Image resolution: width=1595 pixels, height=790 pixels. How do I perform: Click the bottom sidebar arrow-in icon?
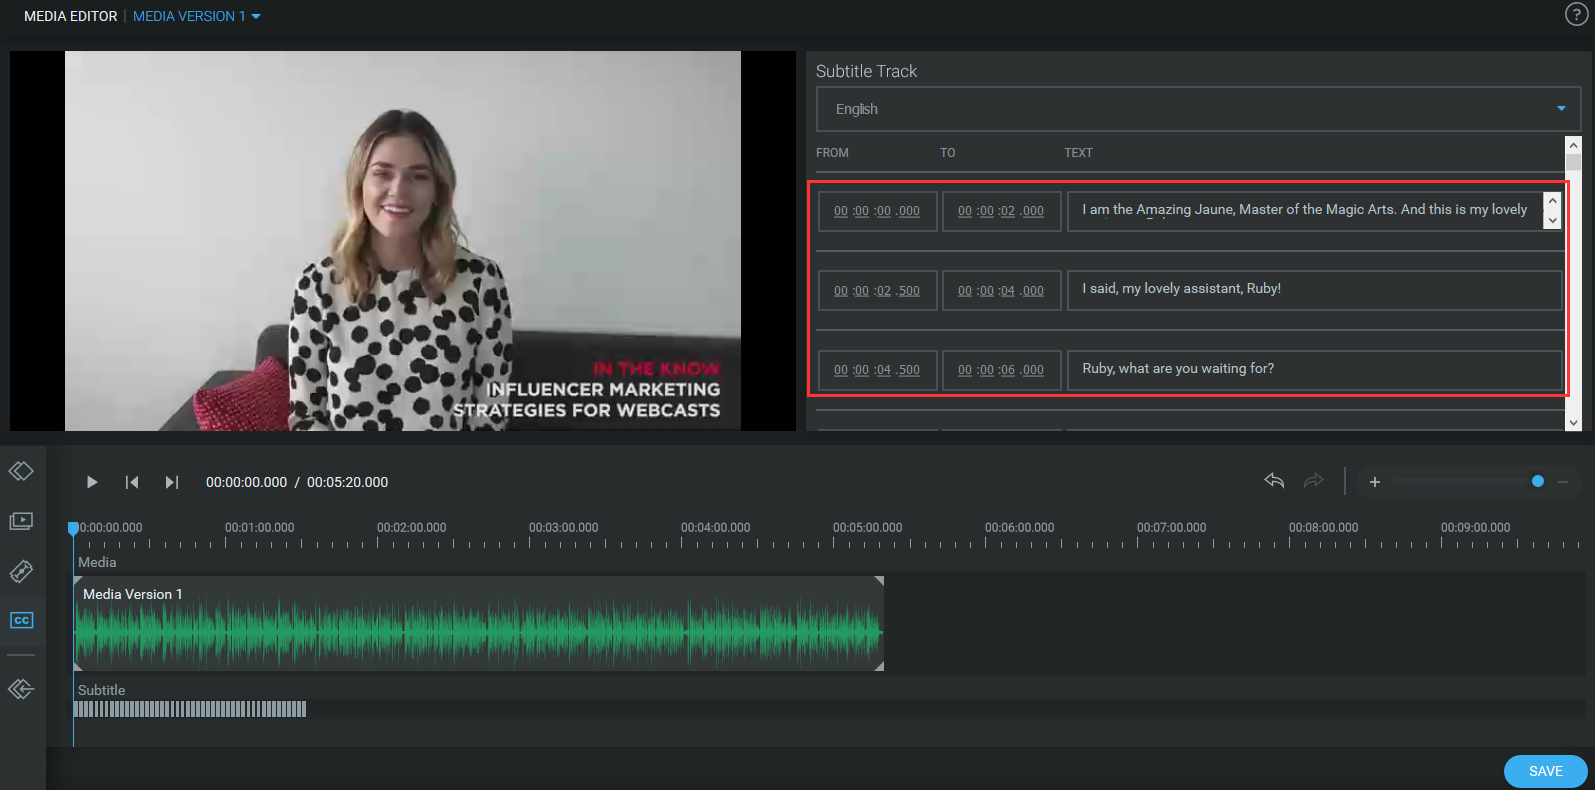(22, 689)
